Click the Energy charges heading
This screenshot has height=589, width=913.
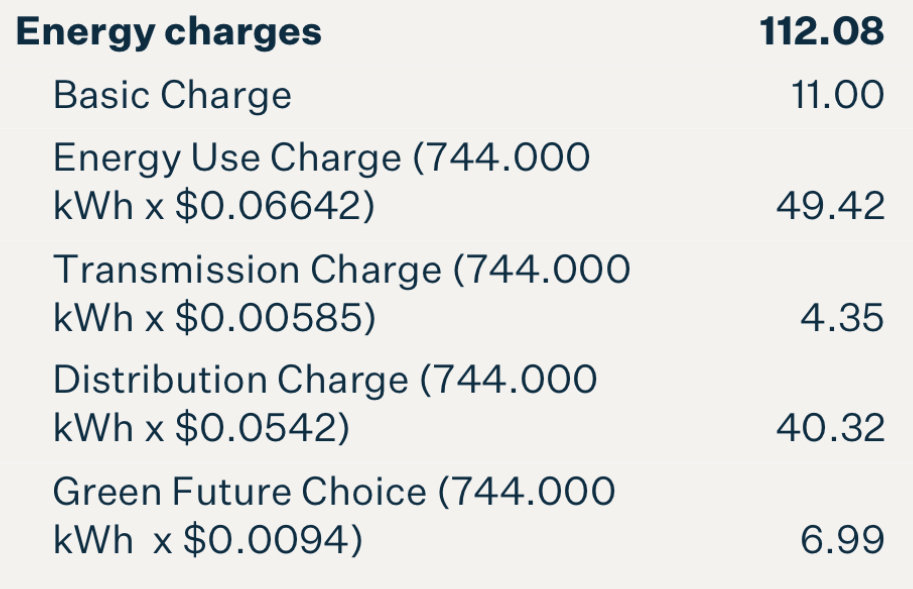[x=168, y=33]
